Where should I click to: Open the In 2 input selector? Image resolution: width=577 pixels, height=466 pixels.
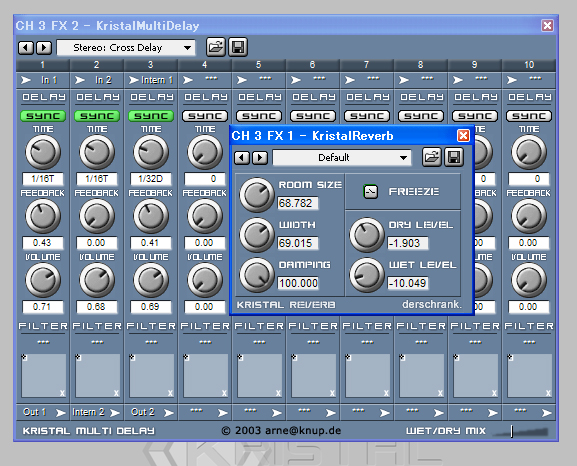tap(97, 80)
